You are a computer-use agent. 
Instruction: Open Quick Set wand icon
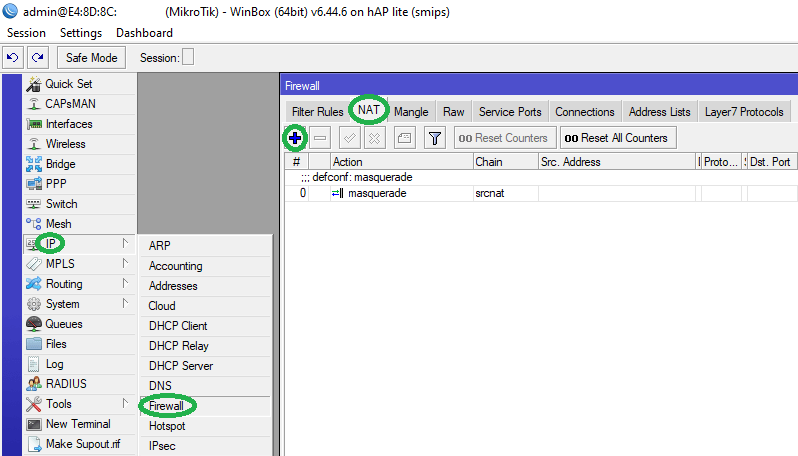point(34,84)
